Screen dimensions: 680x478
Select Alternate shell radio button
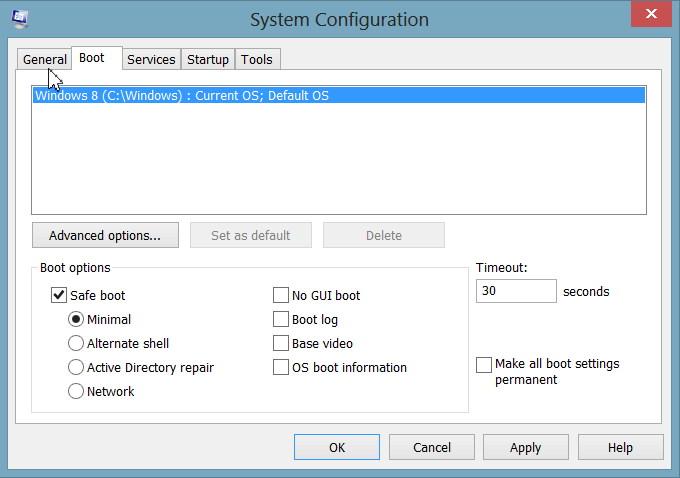(x=76, y=344)
